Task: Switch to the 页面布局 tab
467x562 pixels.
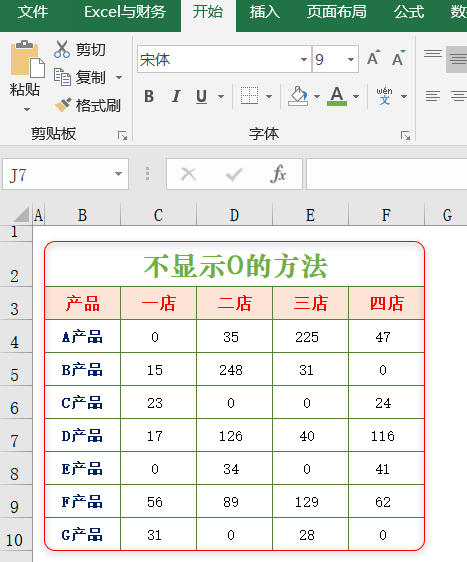Action: (x=337, y=12)
